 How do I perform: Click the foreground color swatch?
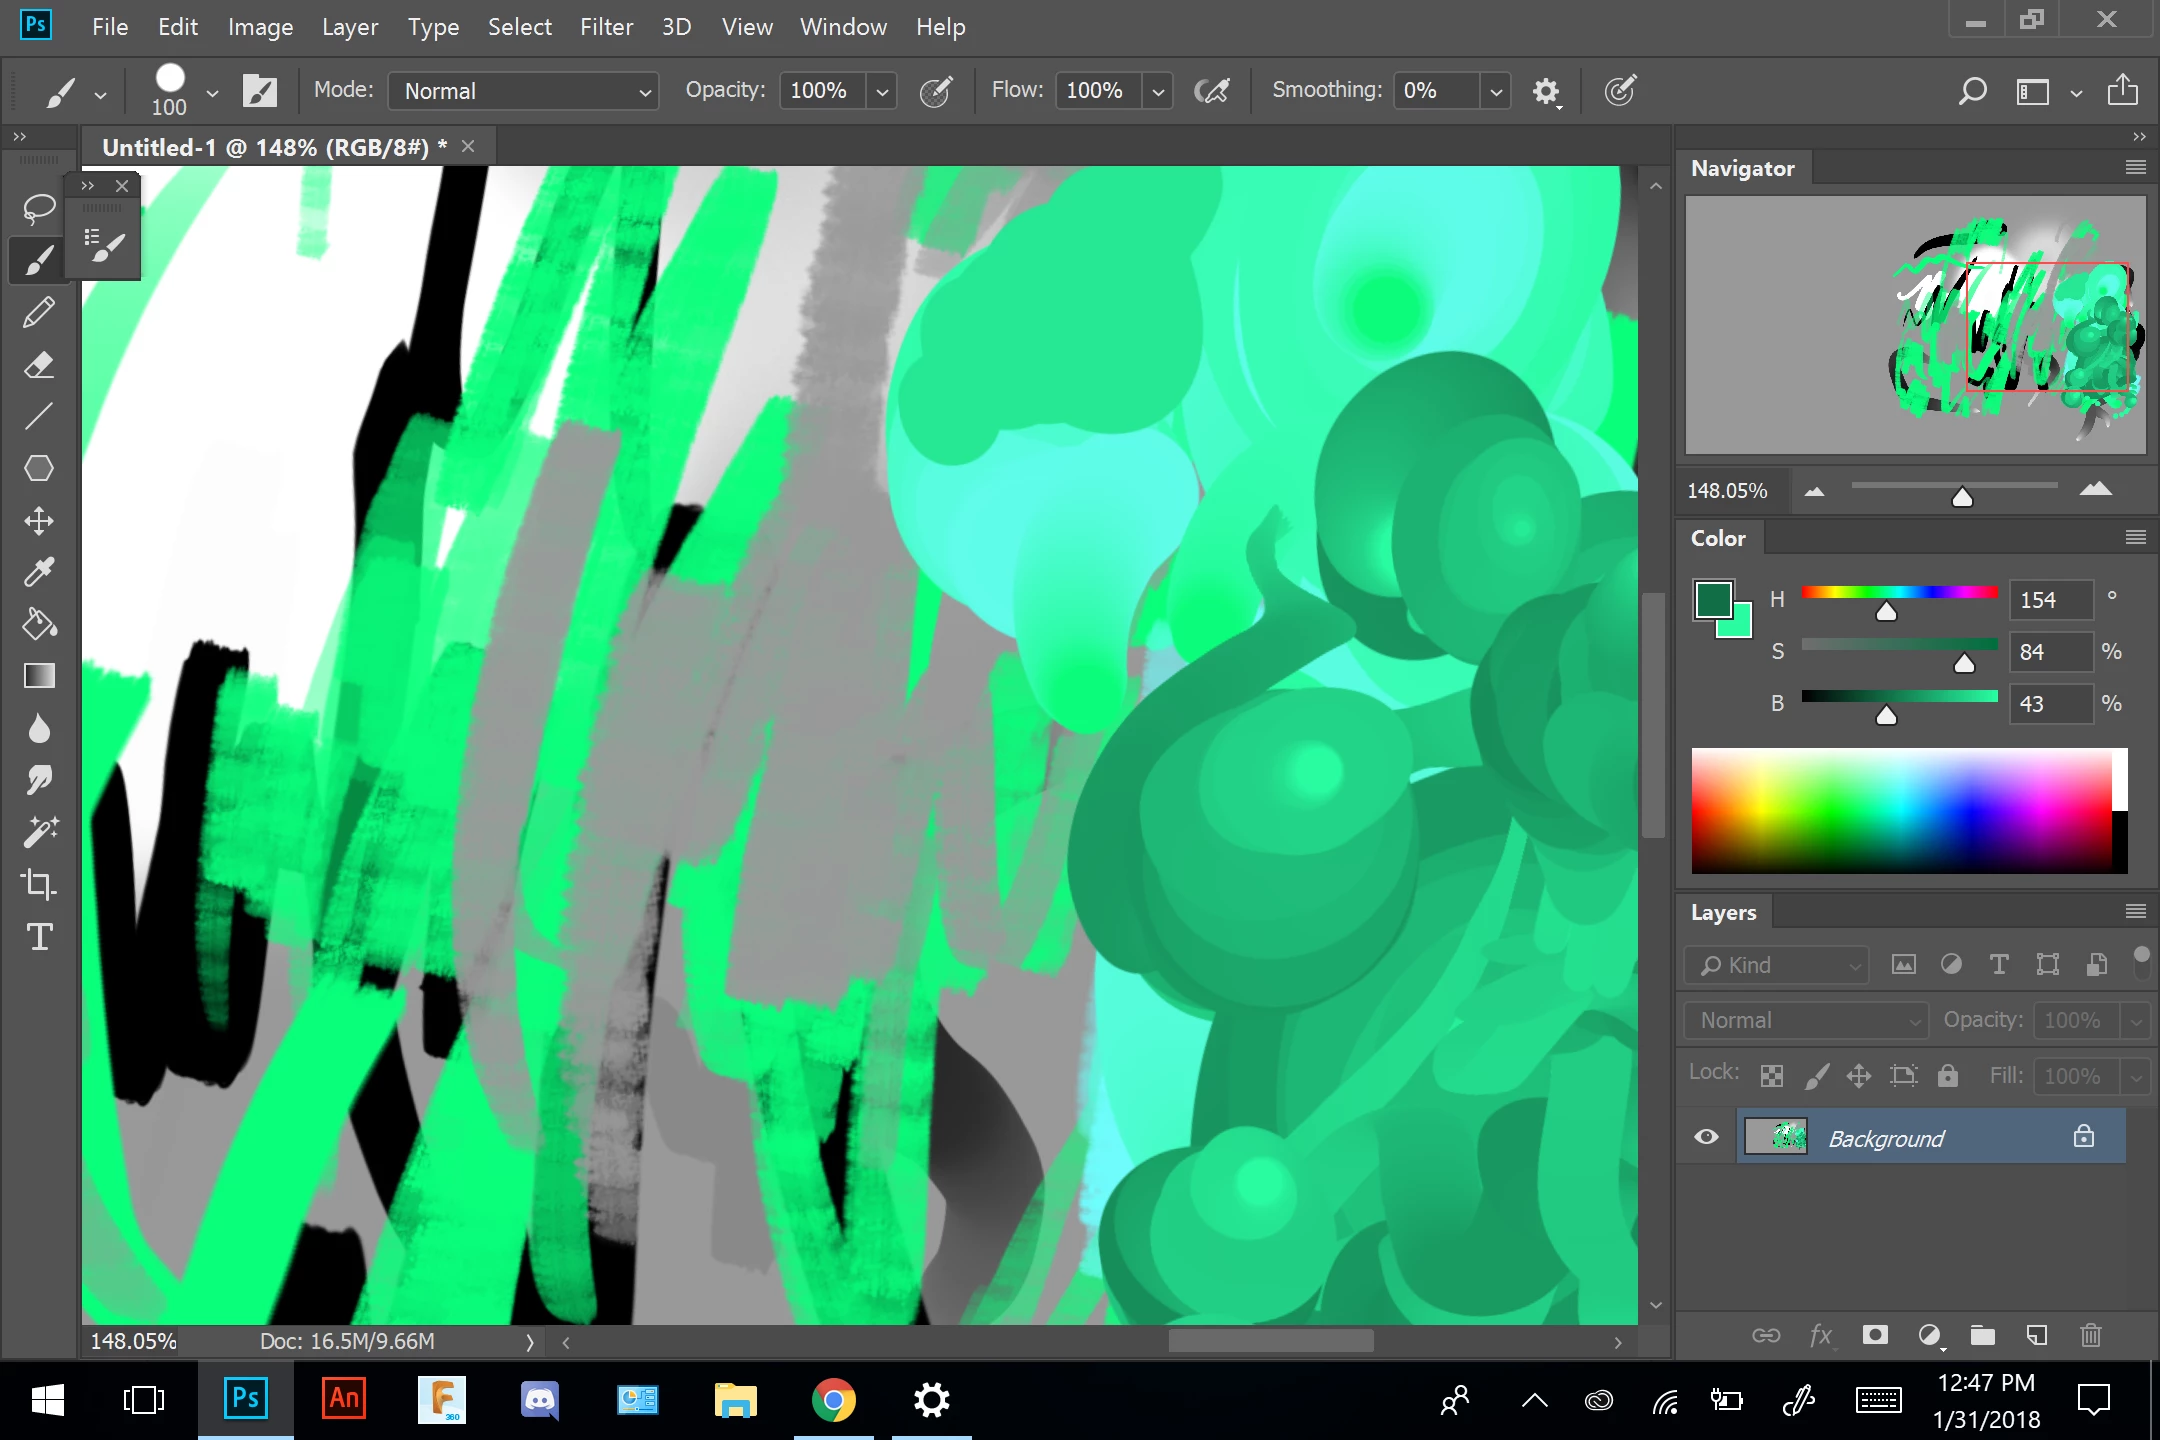pyautogui.click(x=1714, y=600)
